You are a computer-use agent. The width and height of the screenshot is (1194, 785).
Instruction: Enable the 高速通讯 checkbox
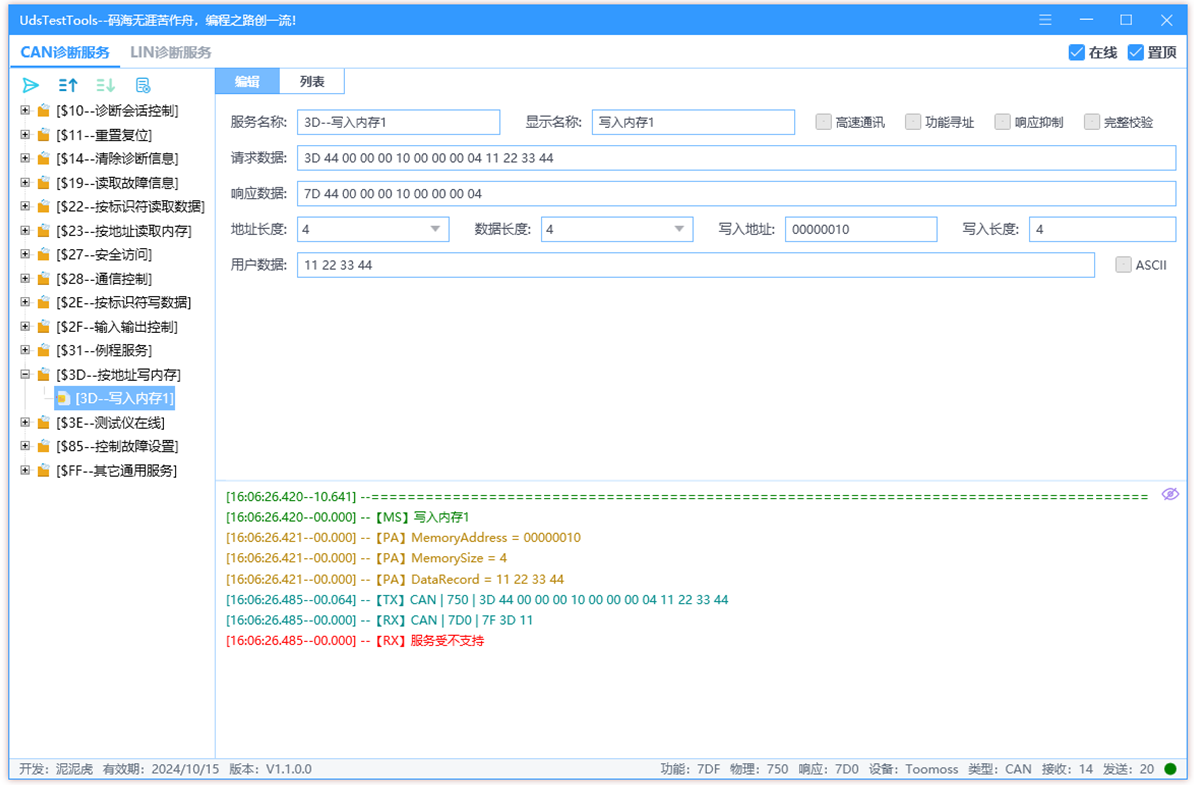[822, 122]
